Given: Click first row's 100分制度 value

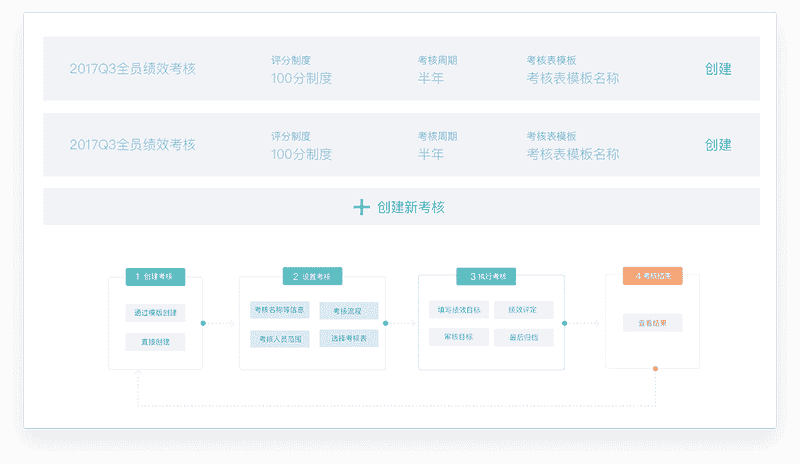Looking at the screenshot, I should pyautogui.click(x=302, y=78).
